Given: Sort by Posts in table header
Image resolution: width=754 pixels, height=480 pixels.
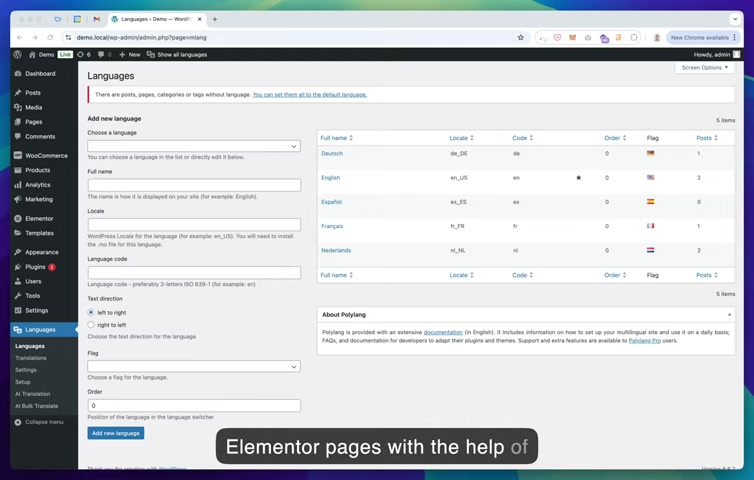Looking at the screenshot, I should (706, 138).
